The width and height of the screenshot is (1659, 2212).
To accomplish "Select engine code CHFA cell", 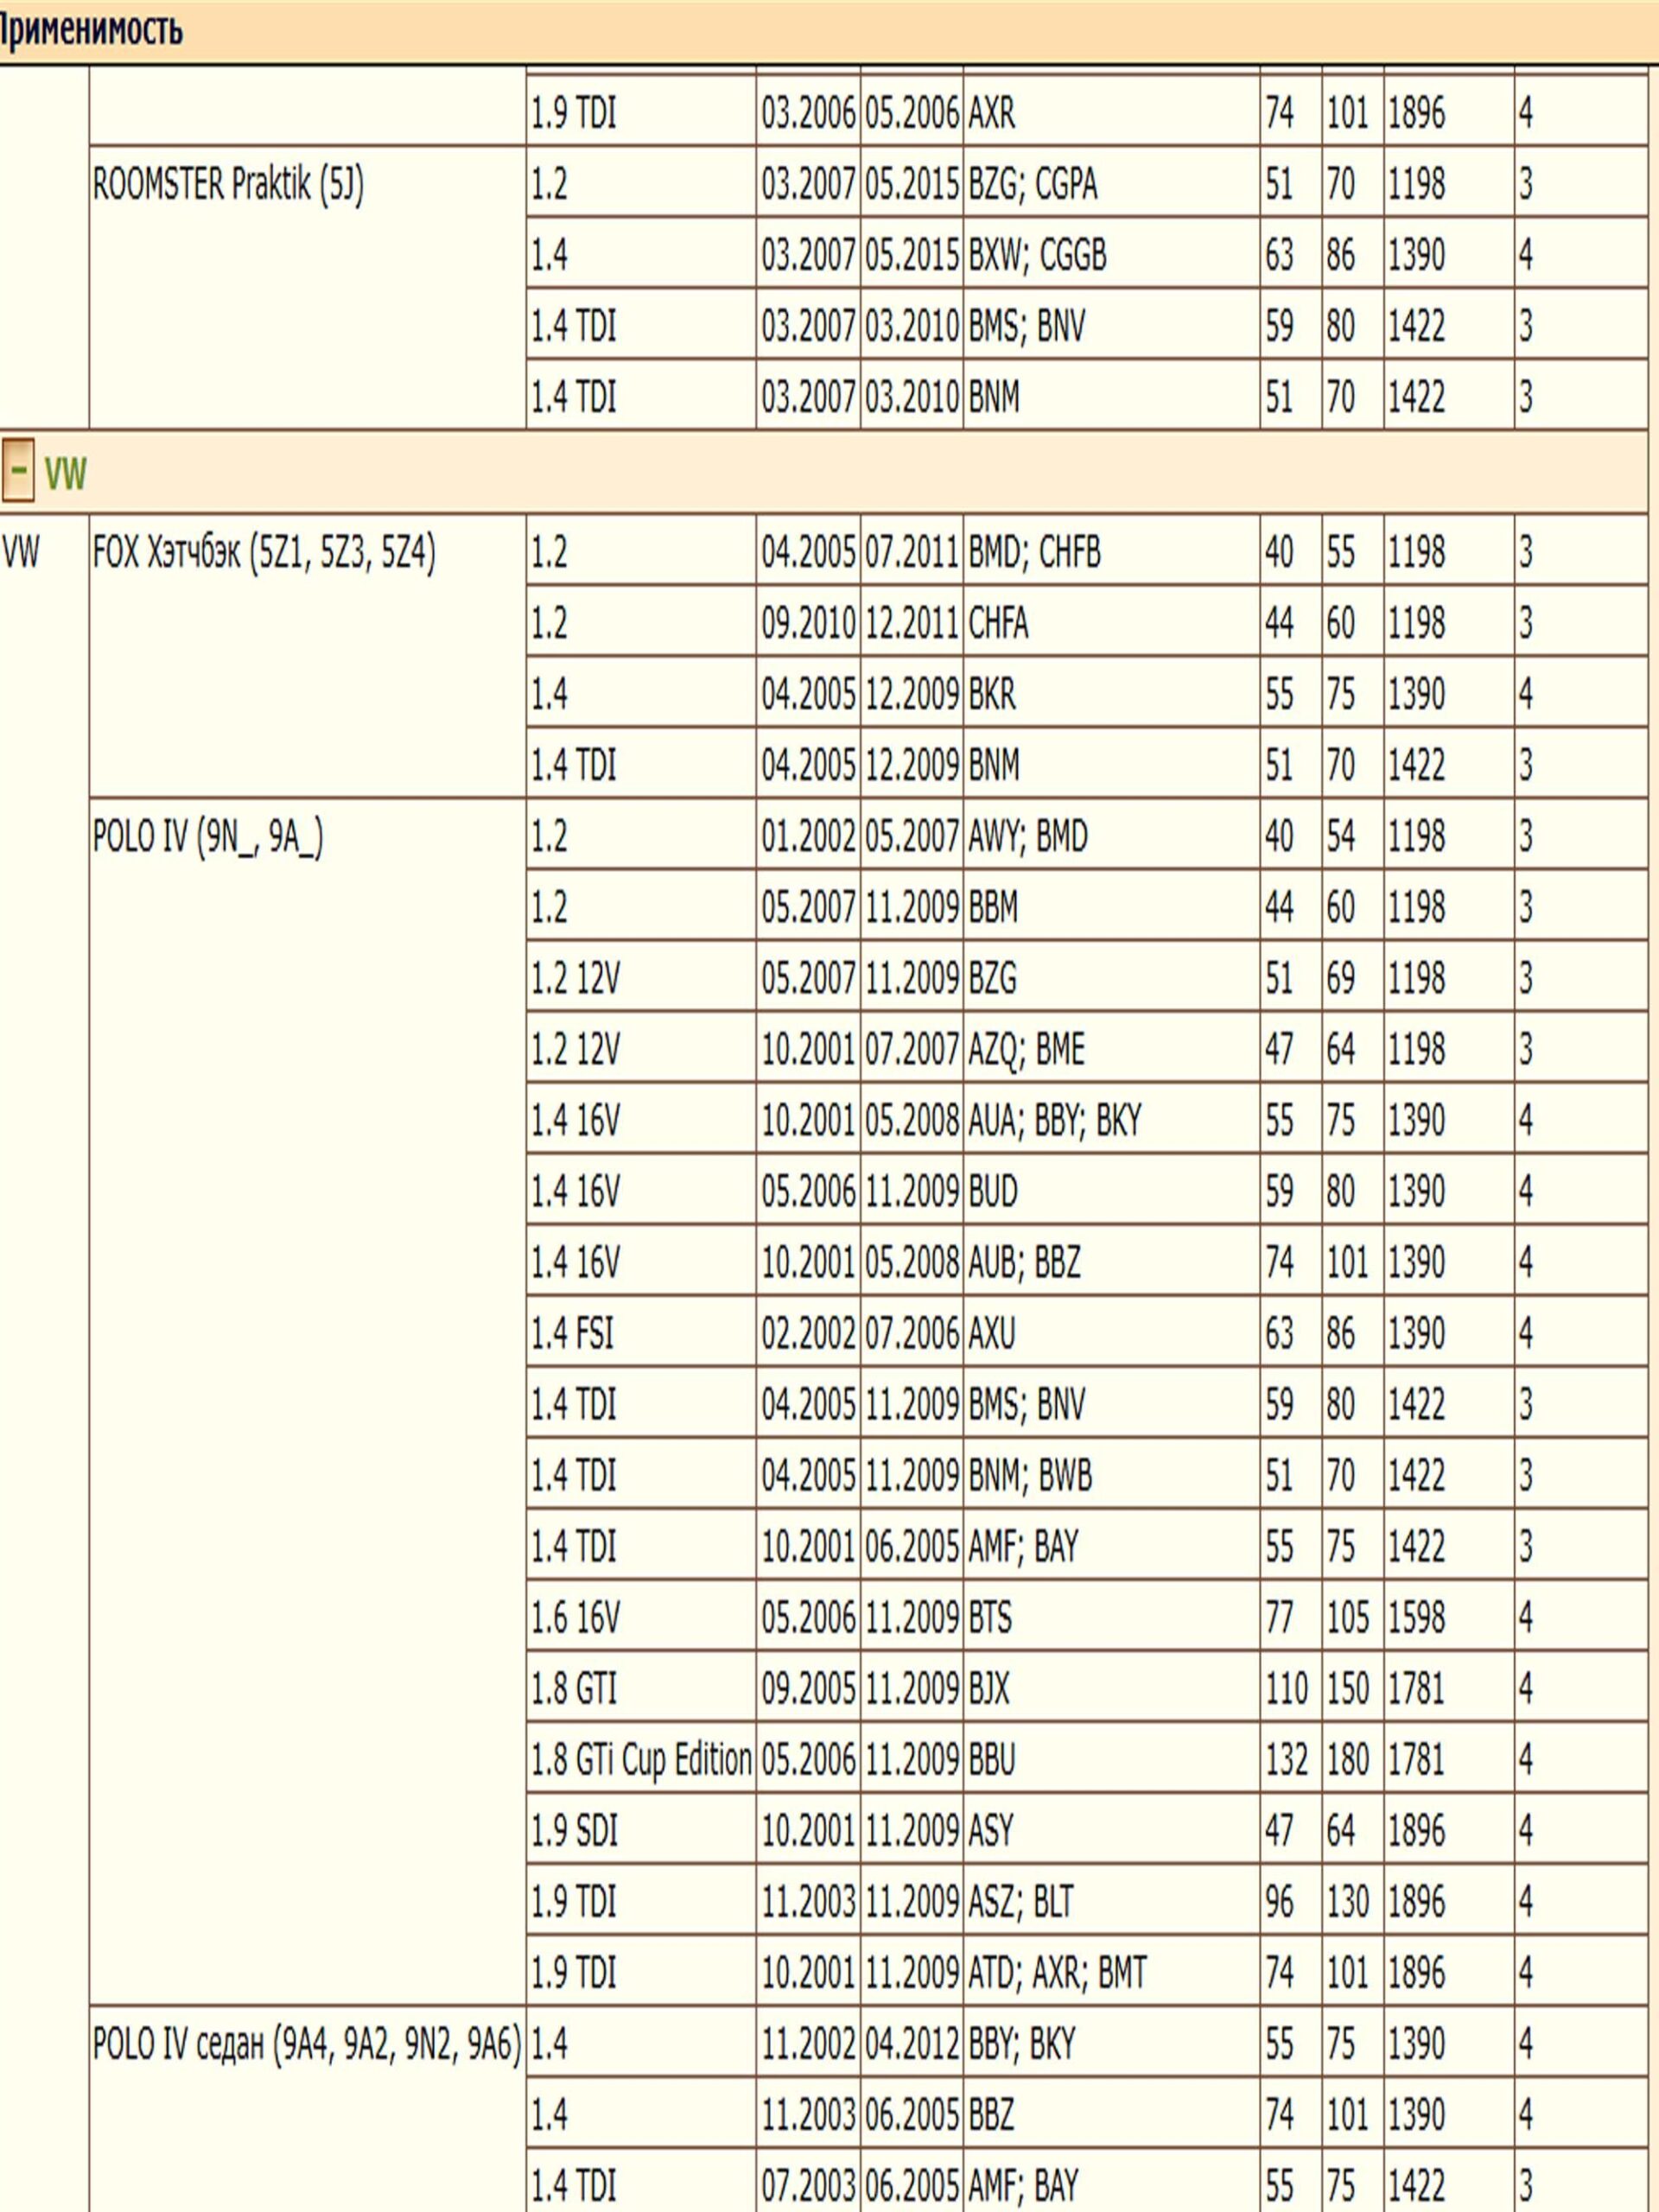I will [x=997, y=623].
